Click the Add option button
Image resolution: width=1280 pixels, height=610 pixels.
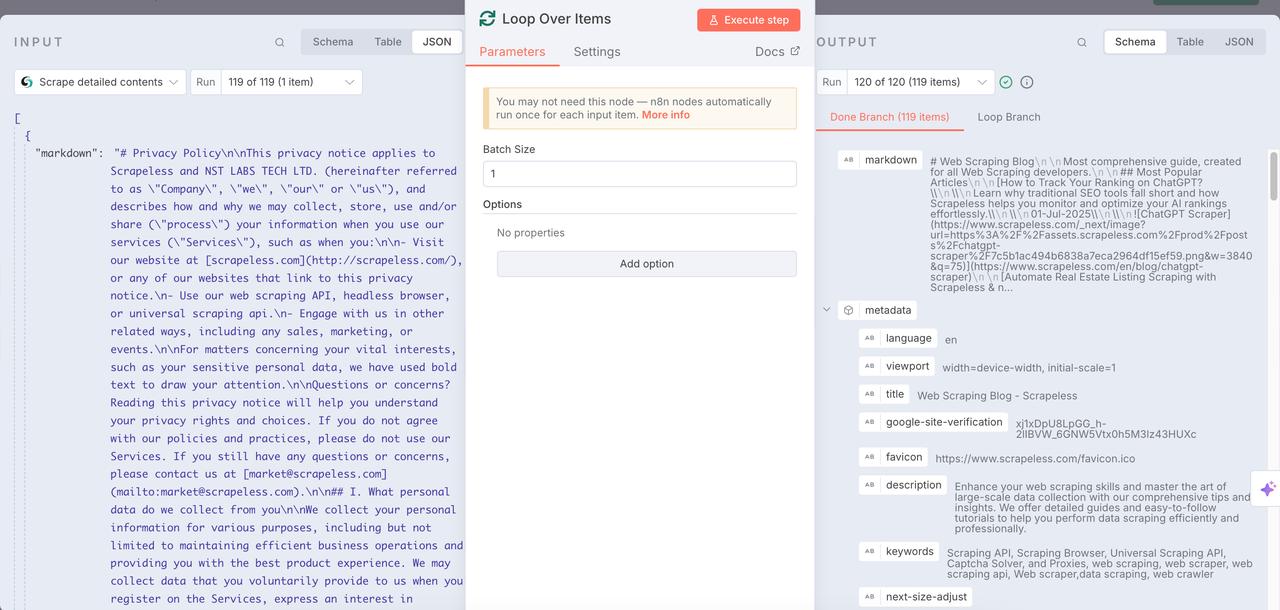(647, 264)
